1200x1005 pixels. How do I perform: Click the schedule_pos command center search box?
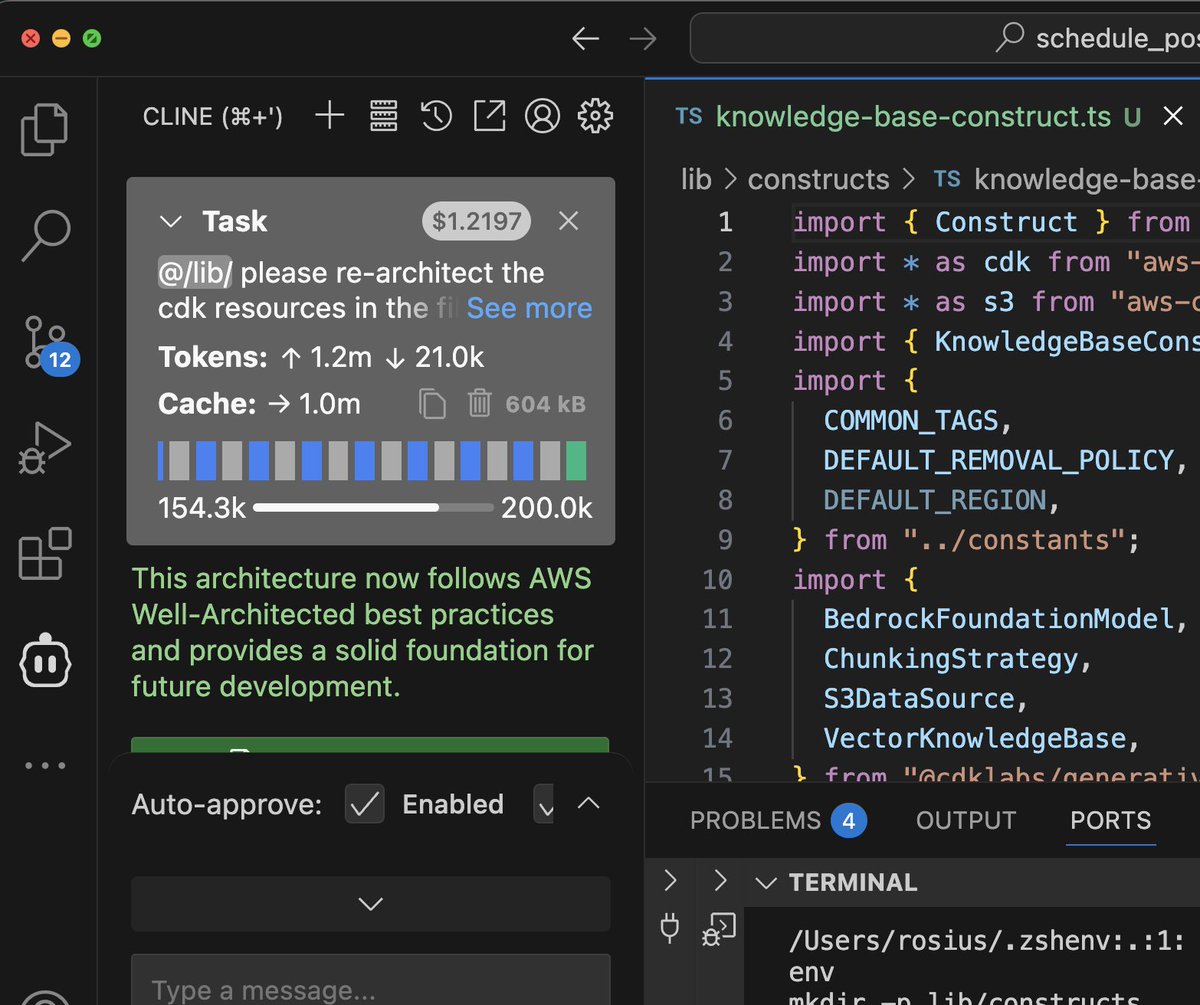(945, 39)
